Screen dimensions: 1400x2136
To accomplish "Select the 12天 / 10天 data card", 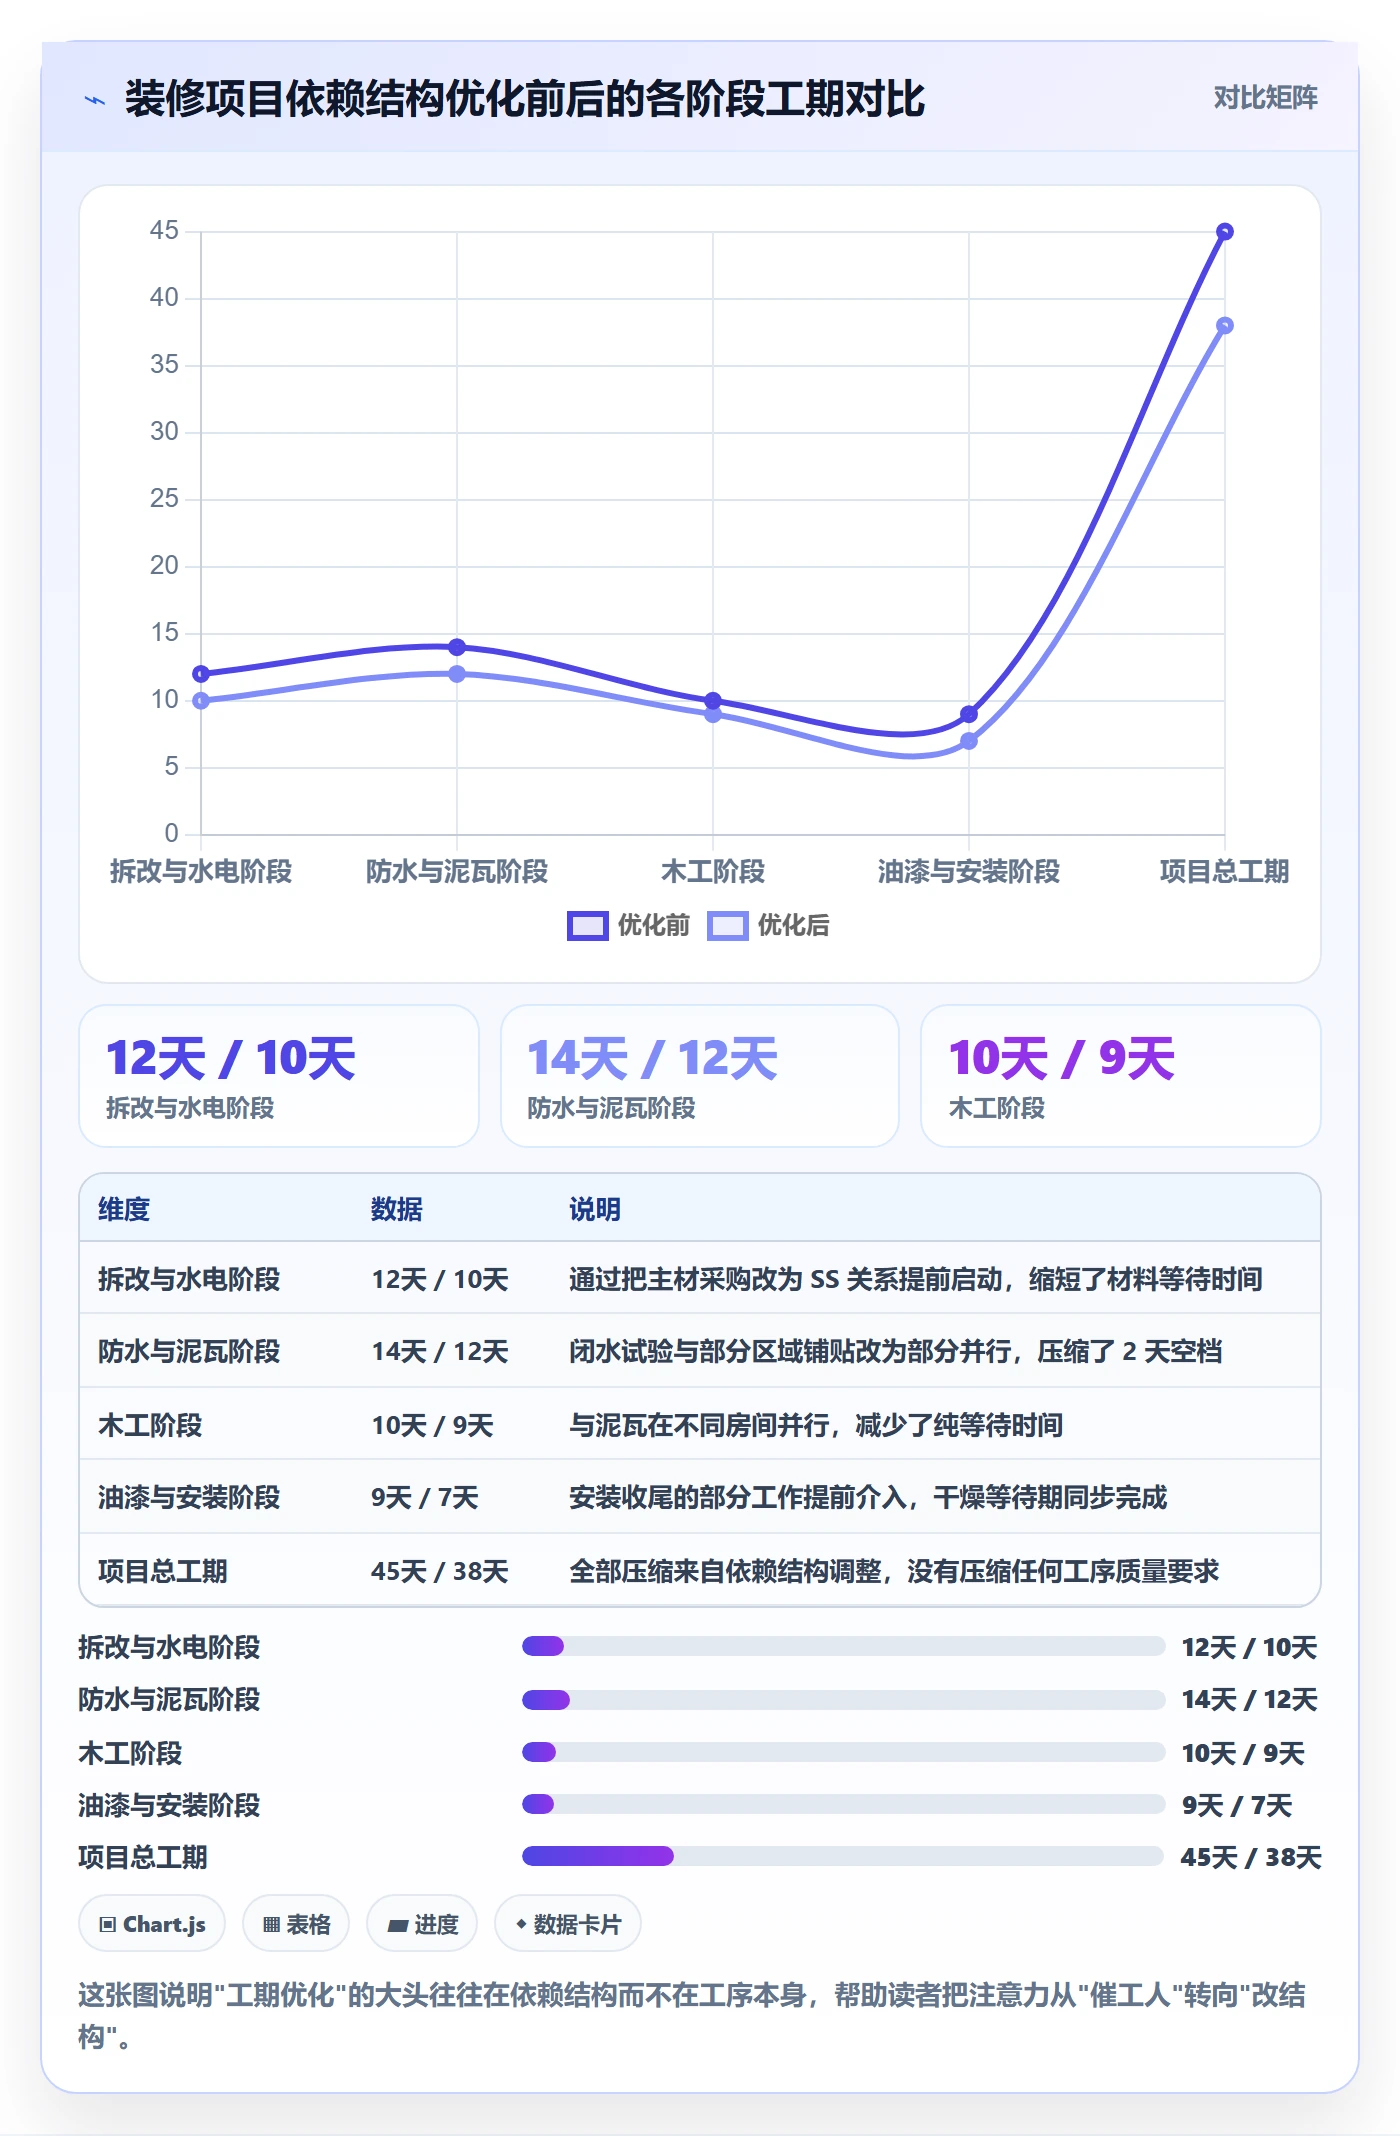I will click(279, 1076).
